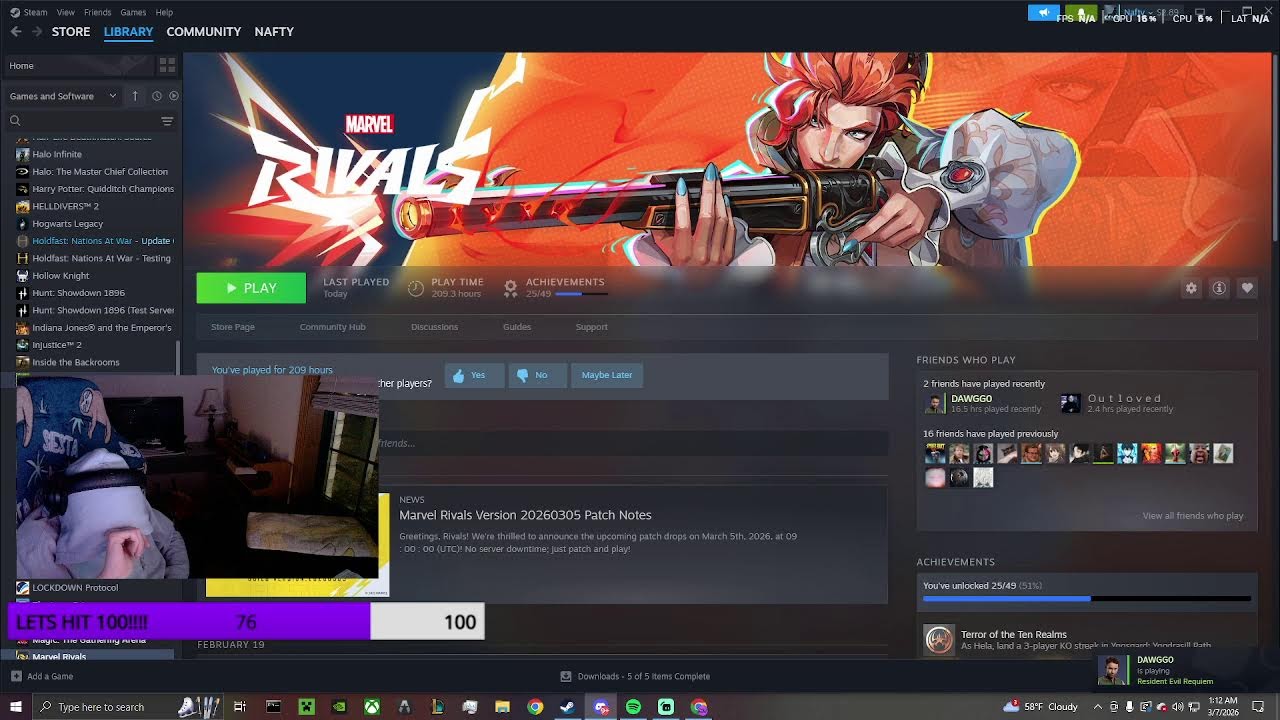Screen dimensions: 1280x720
Task: Open the Community Hub link
Action: tap(333, 327)
